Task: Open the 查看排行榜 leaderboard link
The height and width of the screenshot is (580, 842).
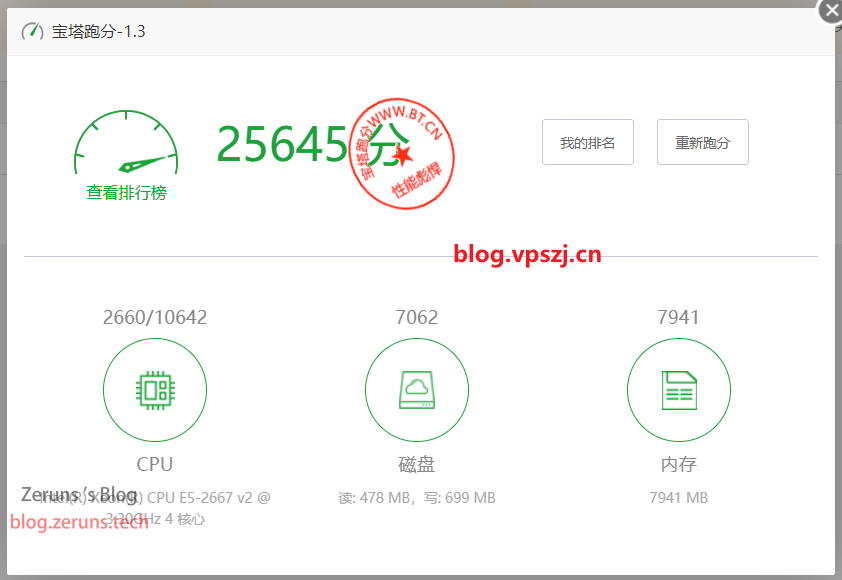Action: pos(126,193)
